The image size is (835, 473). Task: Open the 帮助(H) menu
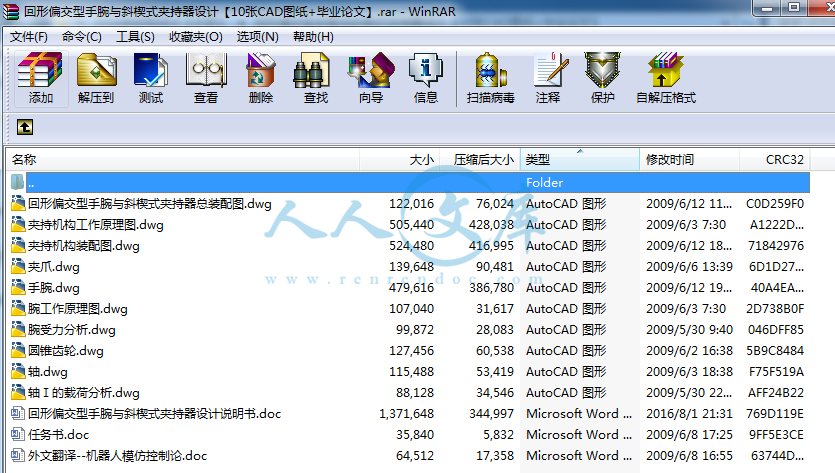click(313, 37)
